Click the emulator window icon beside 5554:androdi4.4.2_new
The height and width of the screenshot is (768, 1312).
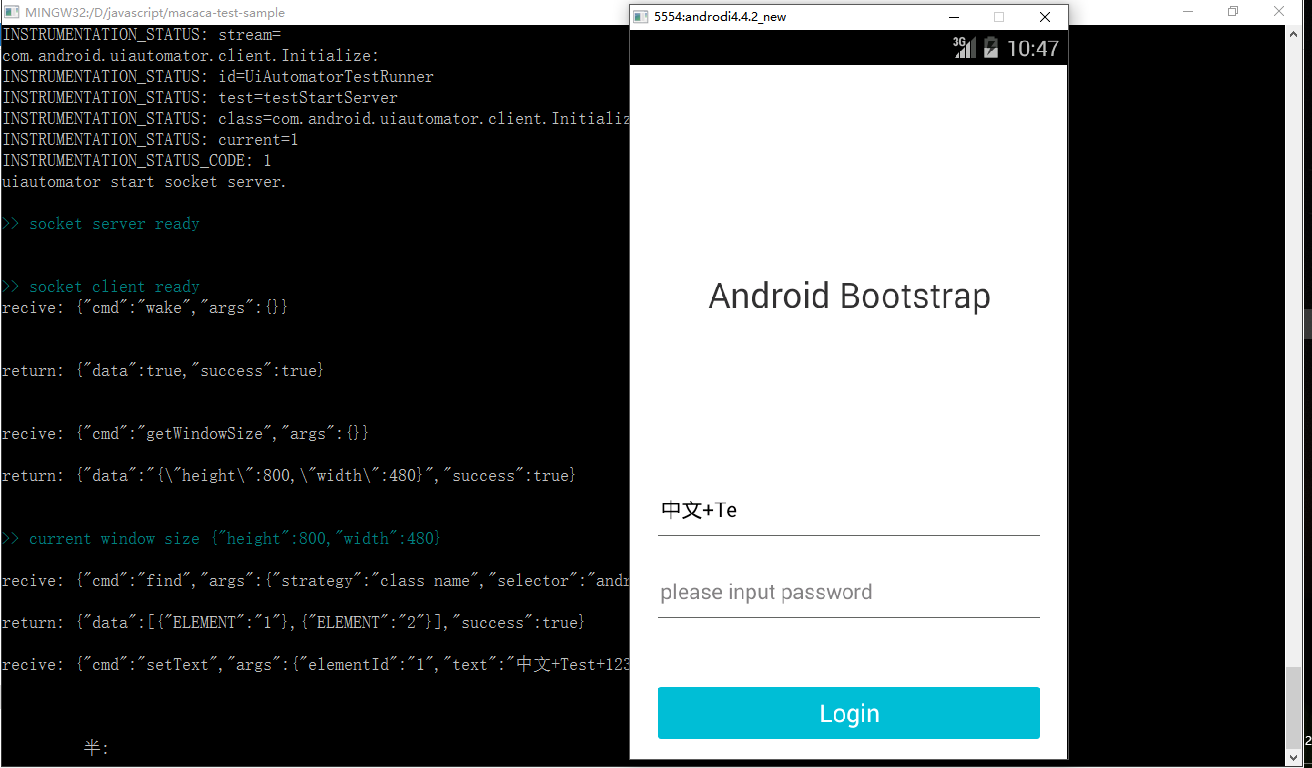[x=642, y=17]
